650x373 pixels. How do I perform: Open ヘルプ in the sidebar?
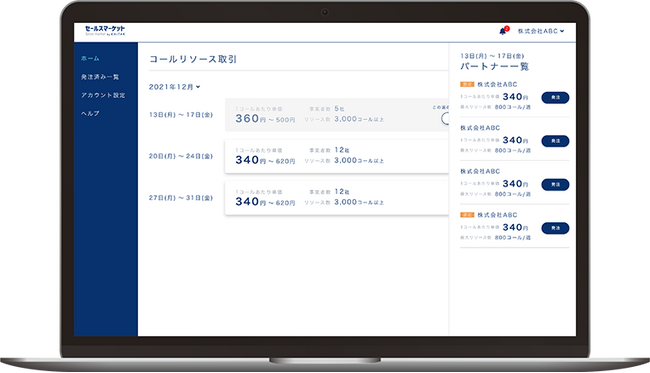pos(90,114)
